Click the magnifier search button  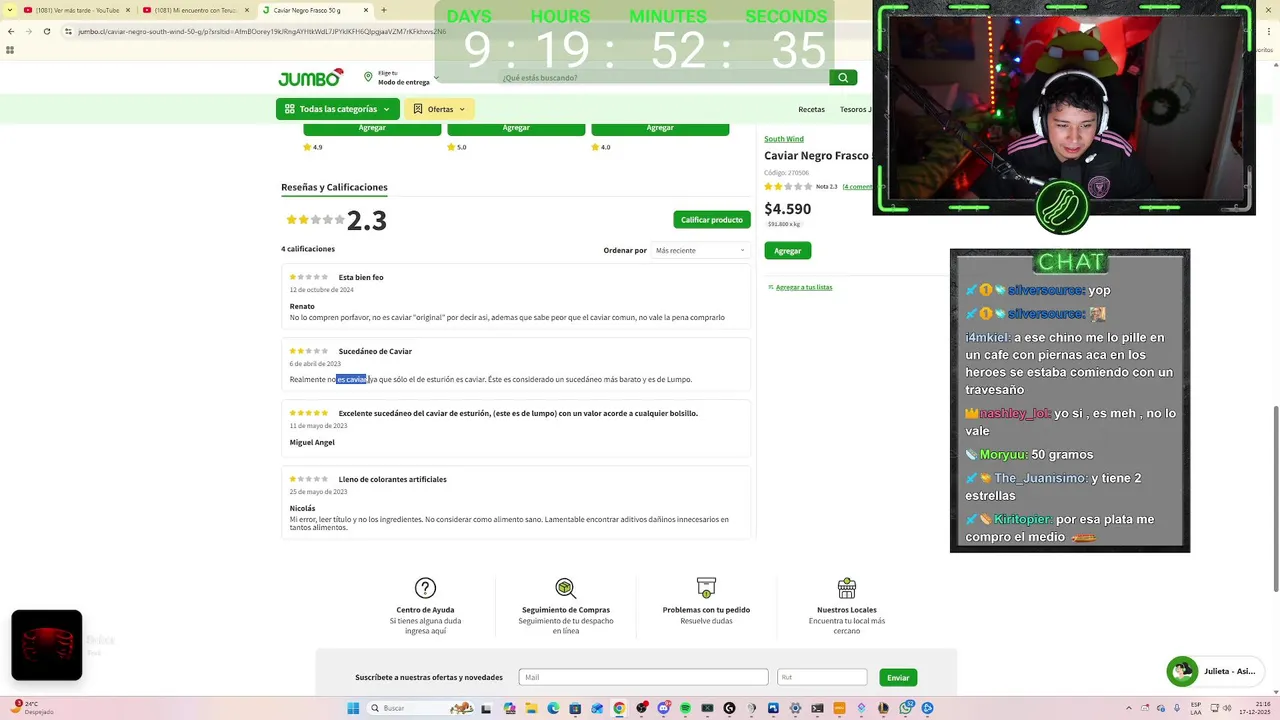click(843, 77)
